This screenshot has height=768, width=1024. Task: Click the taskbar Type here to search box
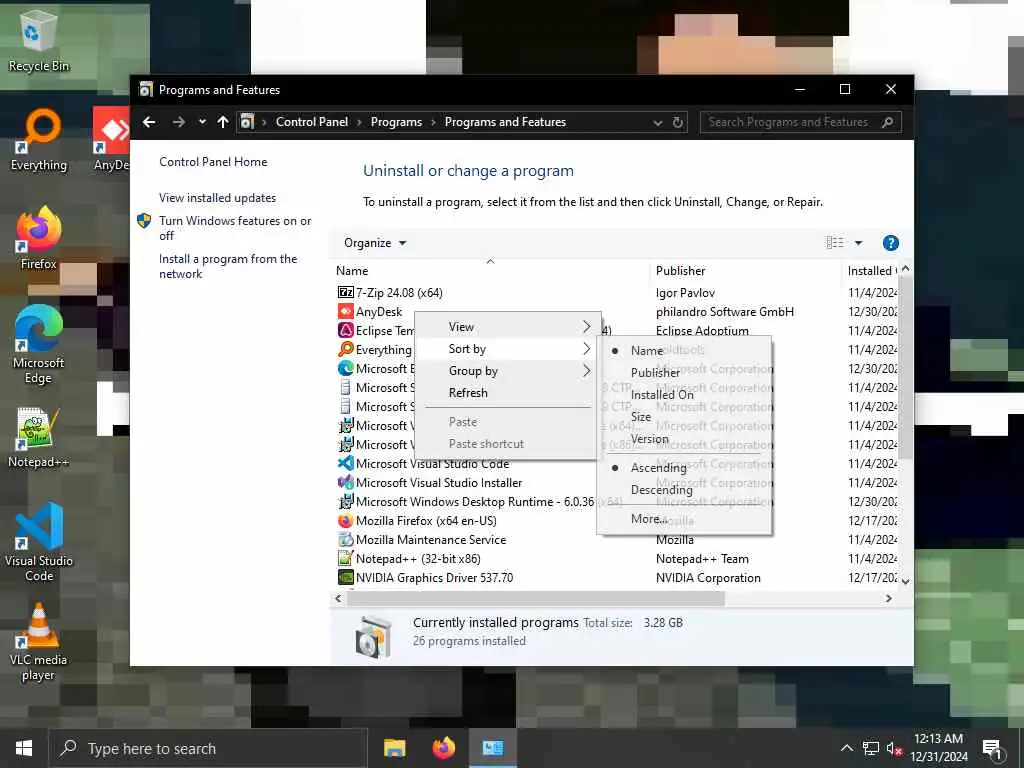coord(209,748)
